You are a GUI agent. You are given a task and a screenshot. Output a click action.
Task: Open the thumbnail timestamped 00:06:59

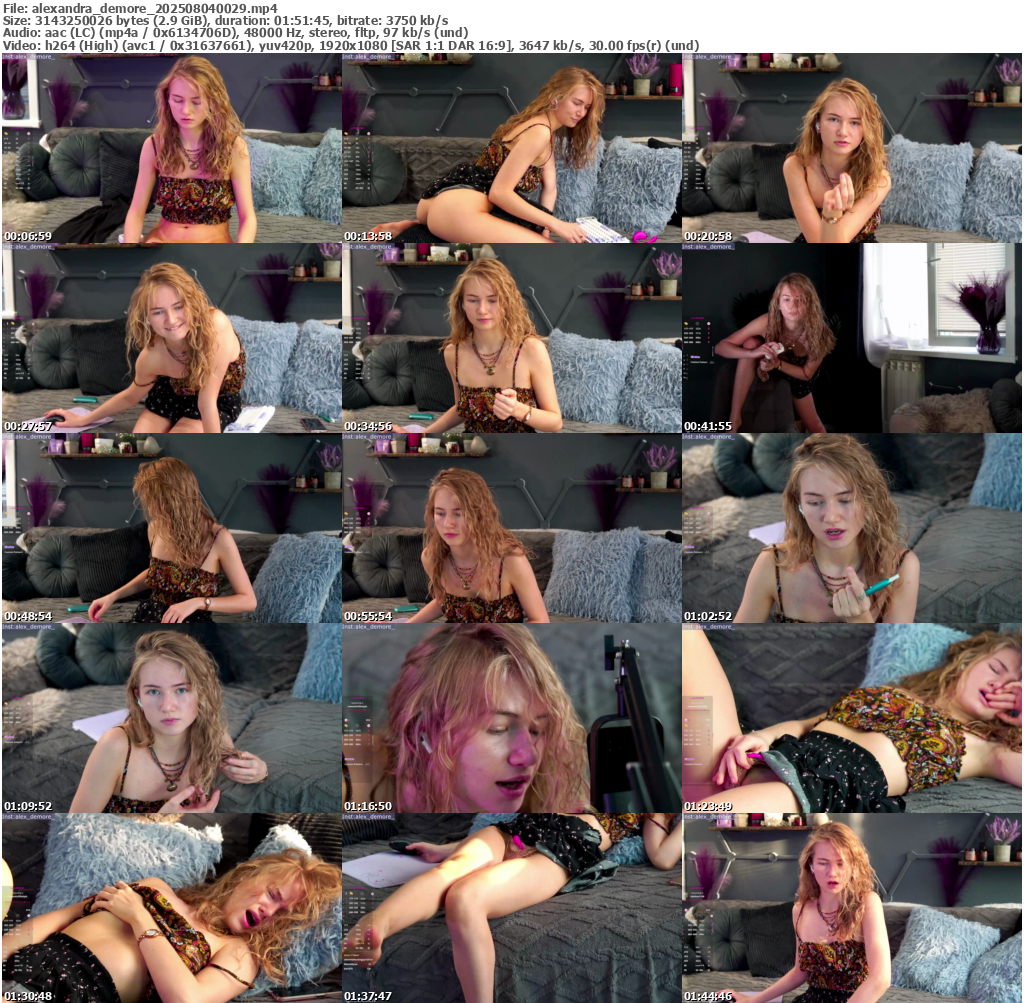[171, 148]
